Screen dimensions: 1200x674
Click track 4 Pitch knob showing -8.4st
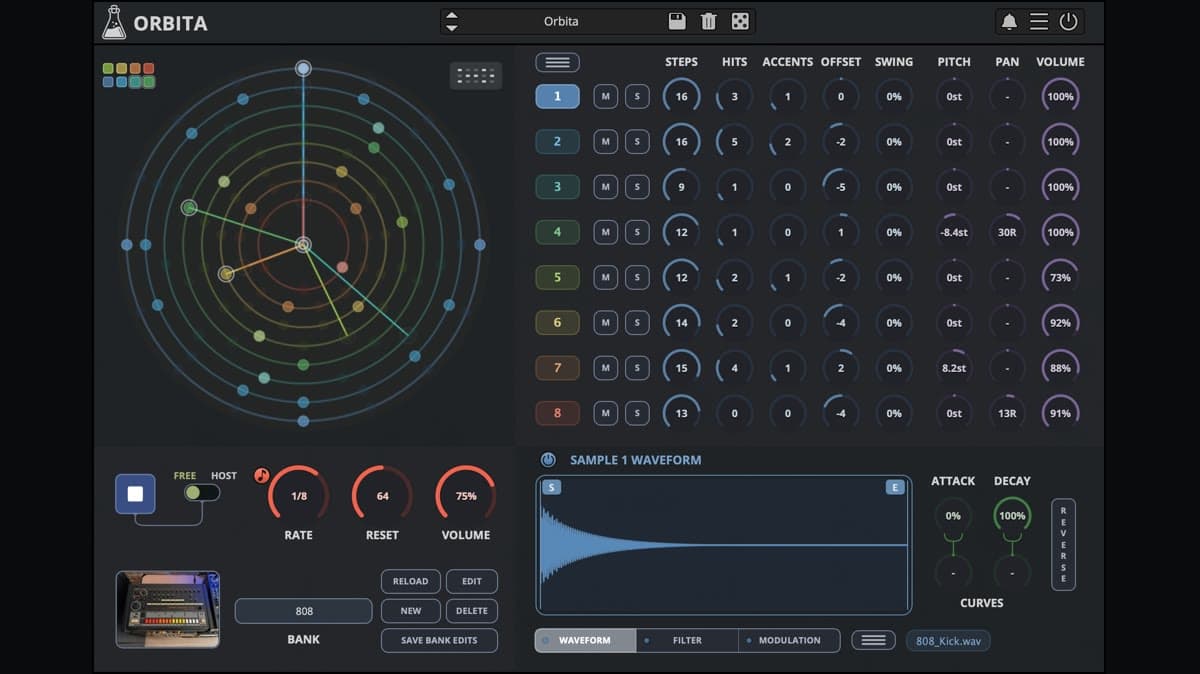coord(954,232)
